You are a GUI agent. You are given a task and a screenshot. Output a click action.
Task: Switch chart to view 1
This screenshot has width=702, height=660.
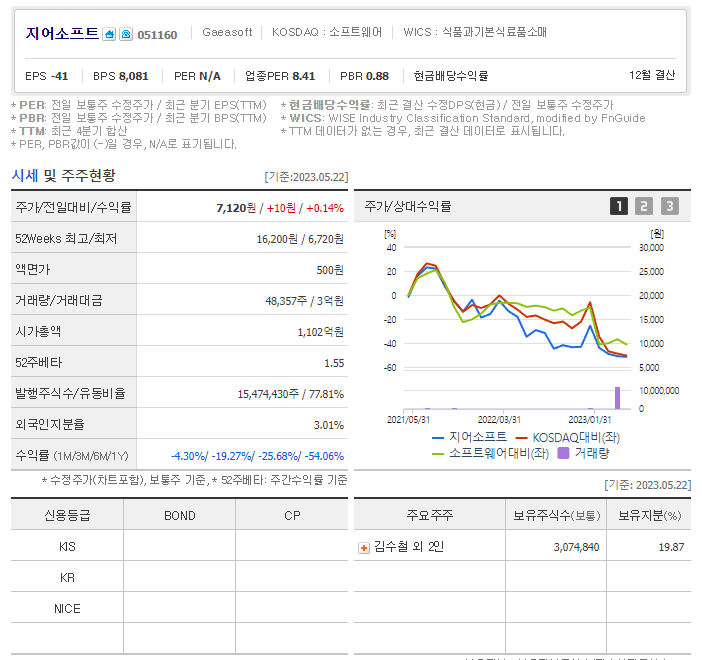click(x=619, y=206)
